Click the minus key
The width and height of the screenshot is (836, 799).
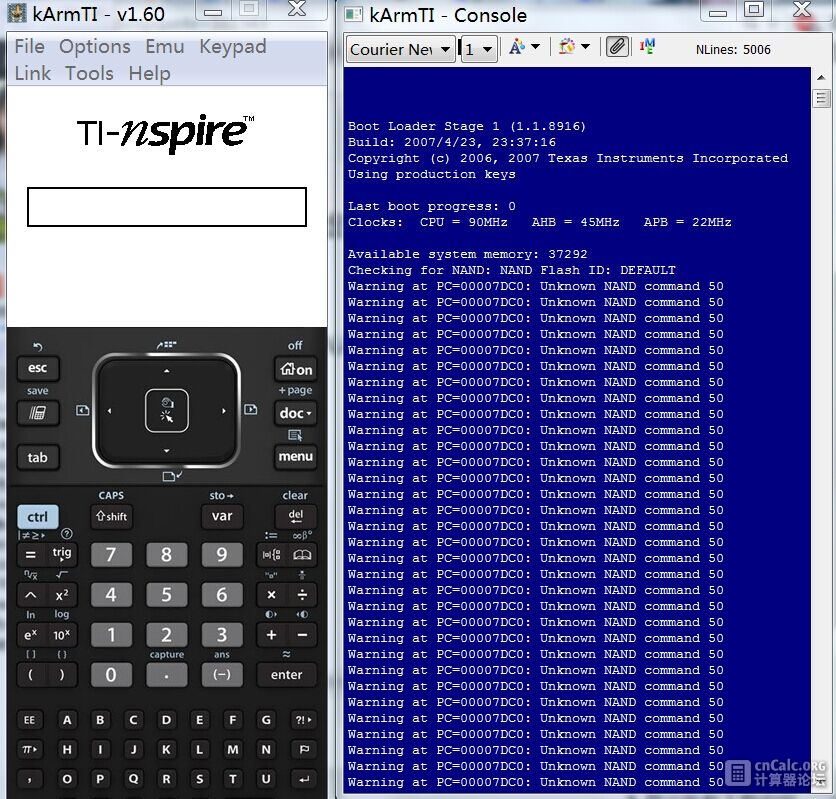click(x=302, y=635)
